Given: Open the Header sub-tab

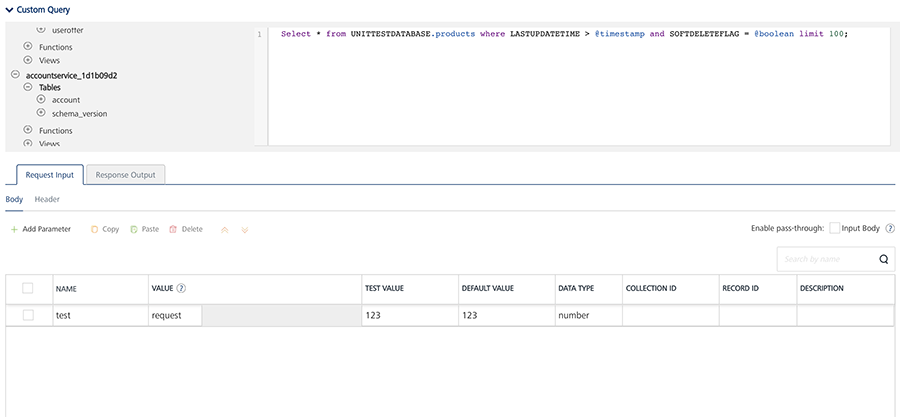Looking at the screenshot, I should (47, 199).
